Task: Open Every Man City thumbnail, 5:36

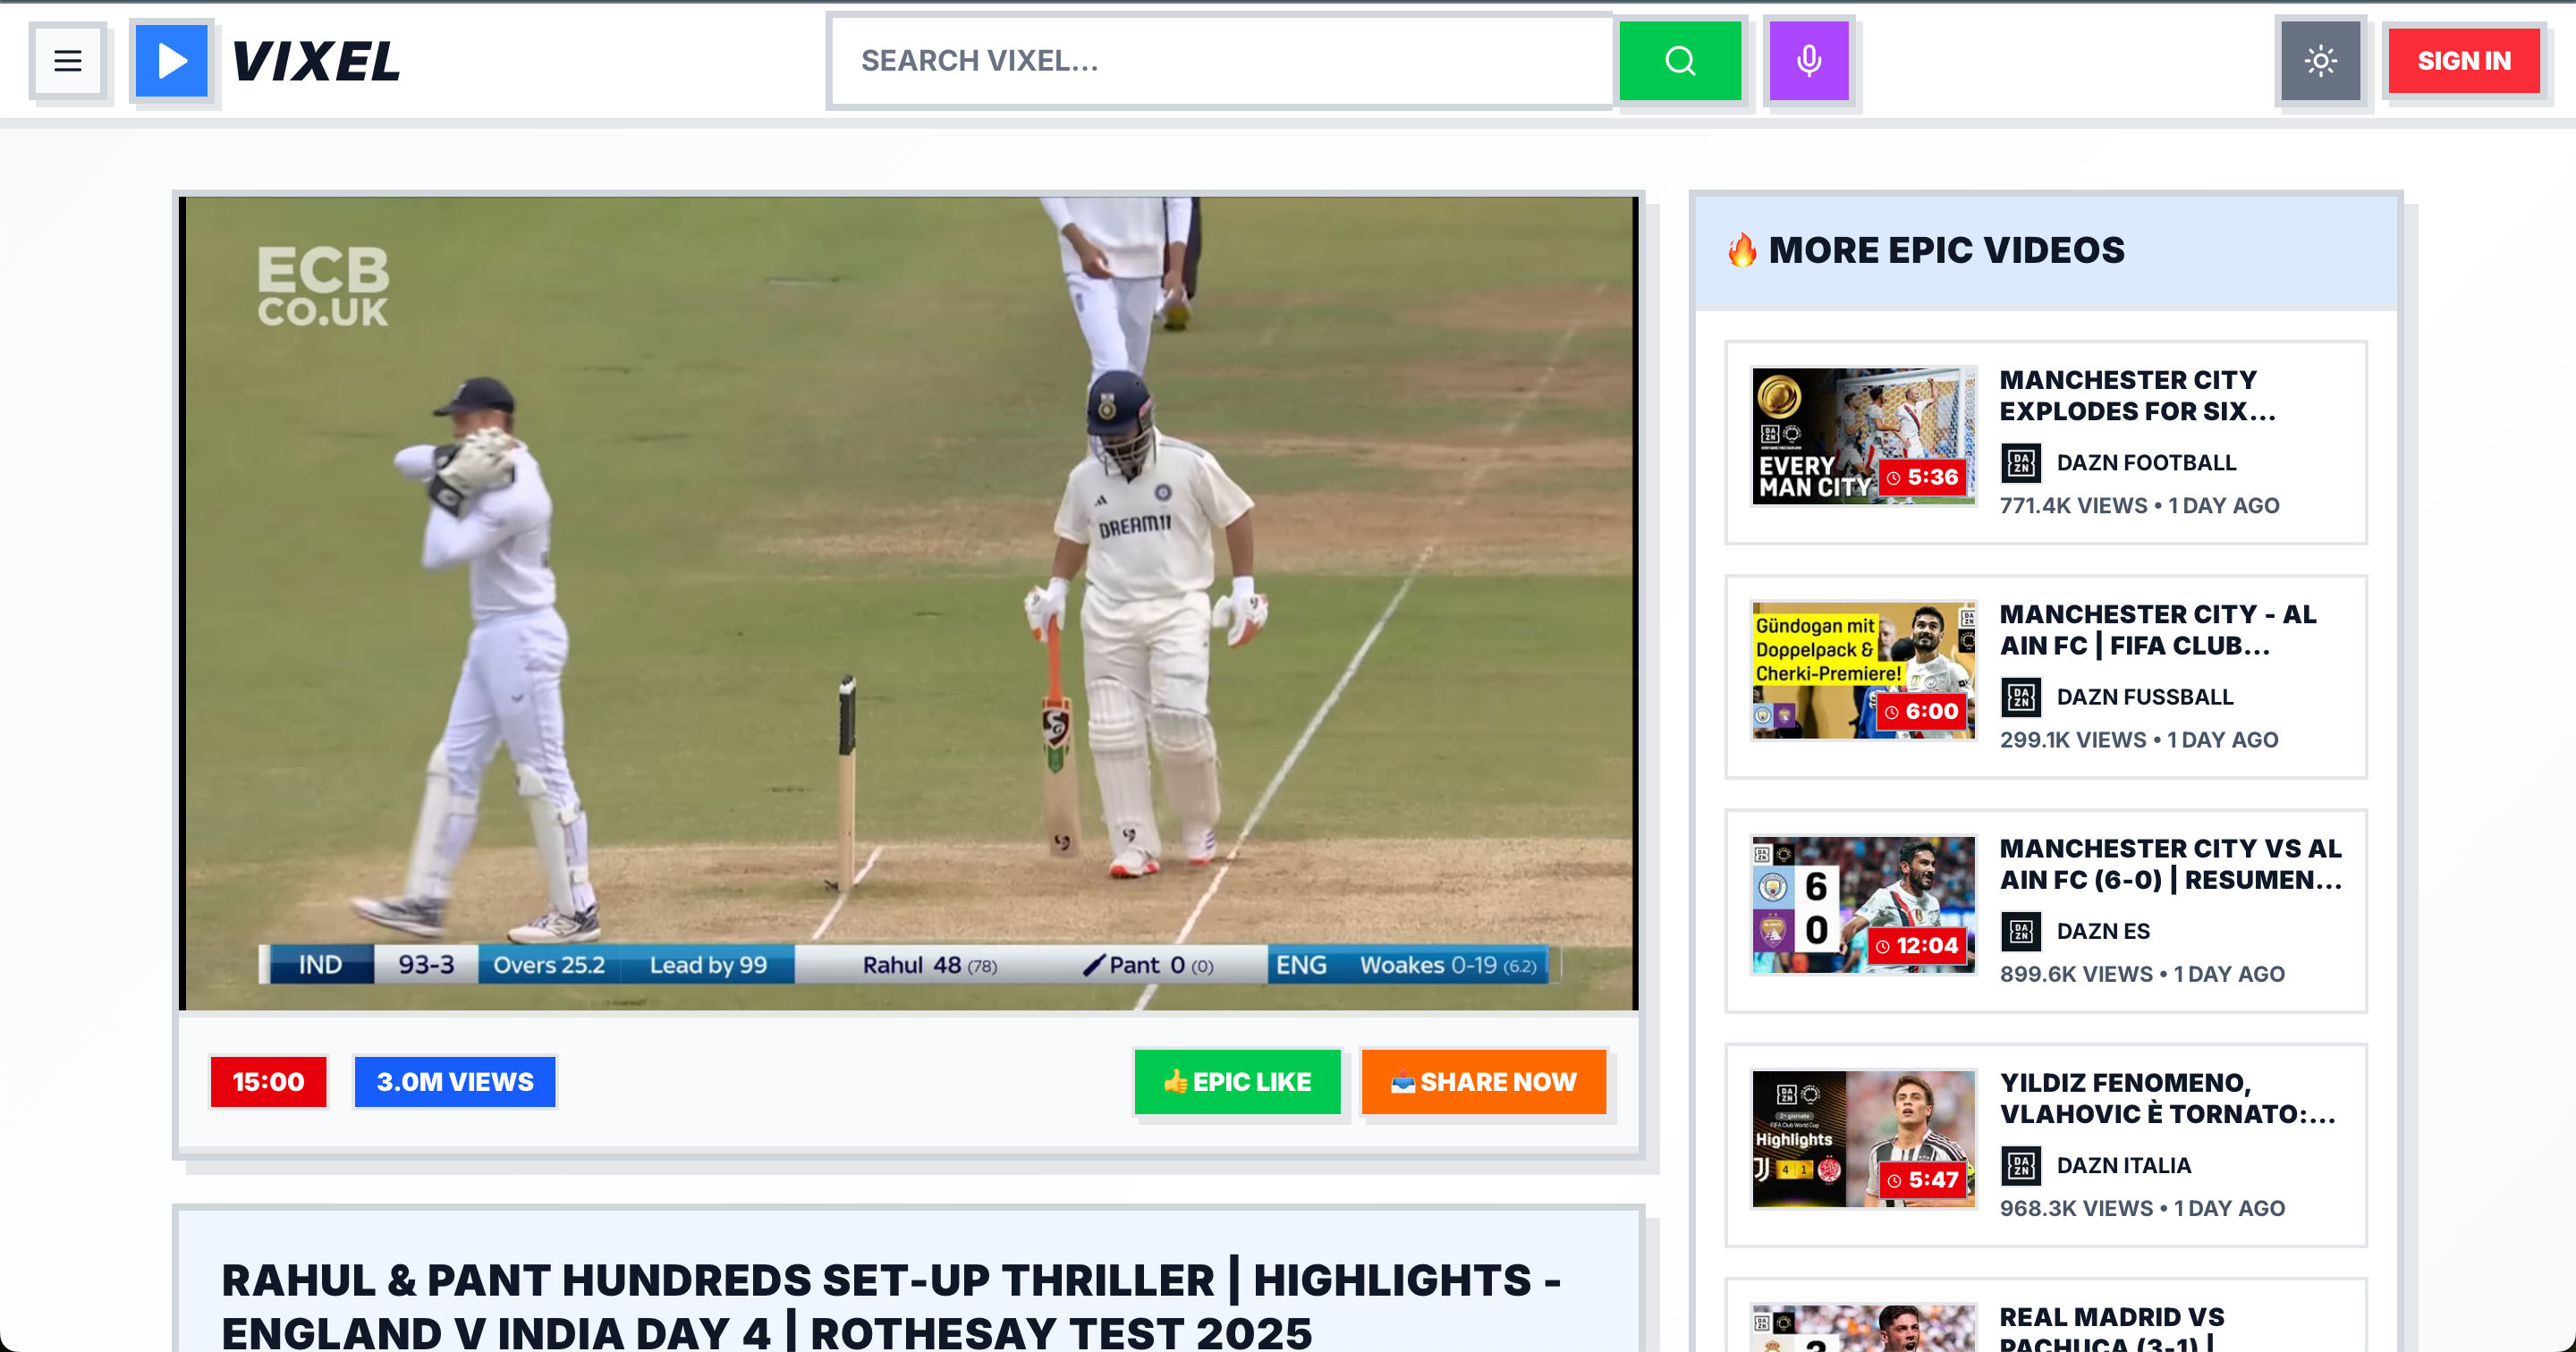Action: (1864, 436)
